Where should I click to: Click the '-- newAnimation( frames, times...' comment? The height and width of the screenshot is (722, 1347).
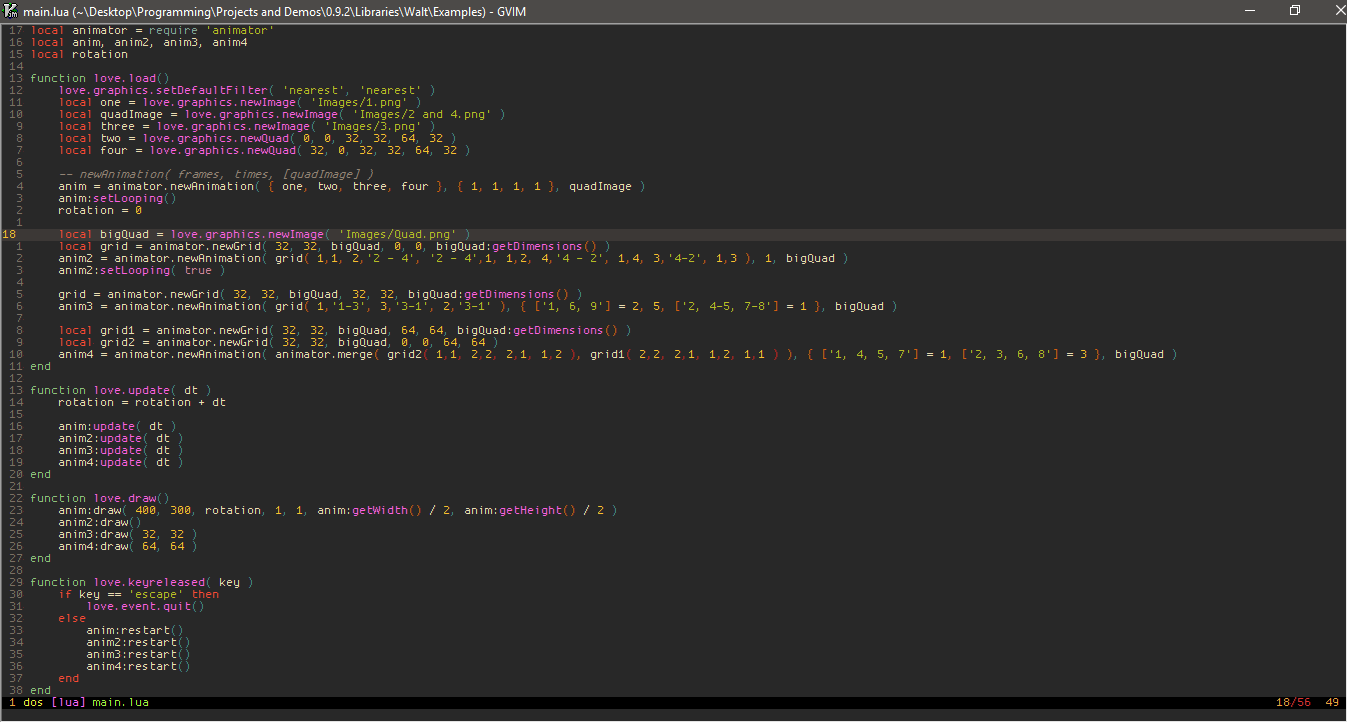[216, 174]
